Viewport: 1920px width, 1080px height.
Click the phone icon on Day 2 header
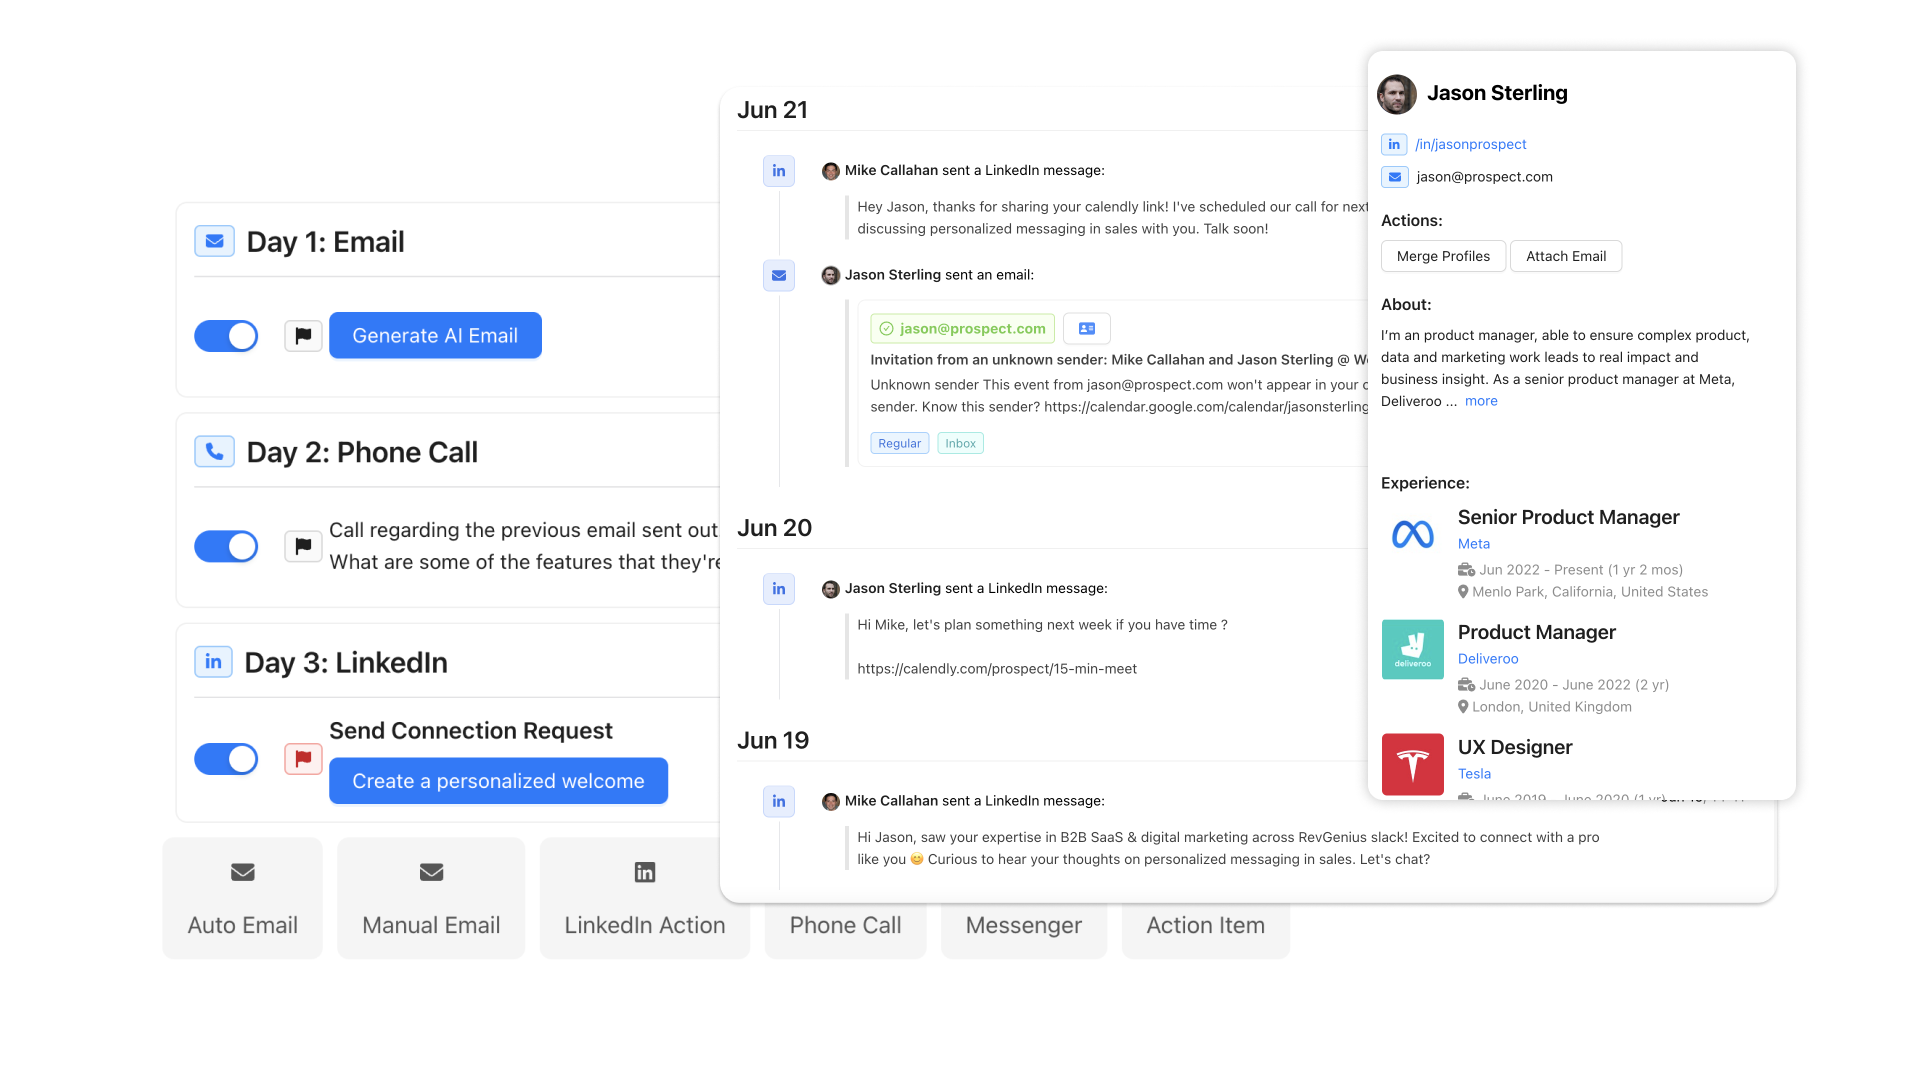pyautogui.click(x=214, y=452)
